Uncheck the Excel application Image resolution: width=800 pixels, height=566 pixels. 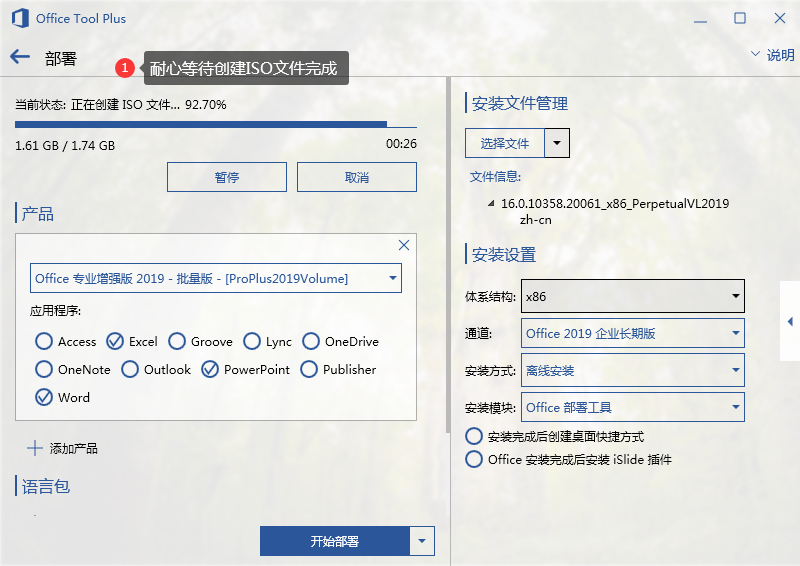pyautogui.click(x=115, y=341)
